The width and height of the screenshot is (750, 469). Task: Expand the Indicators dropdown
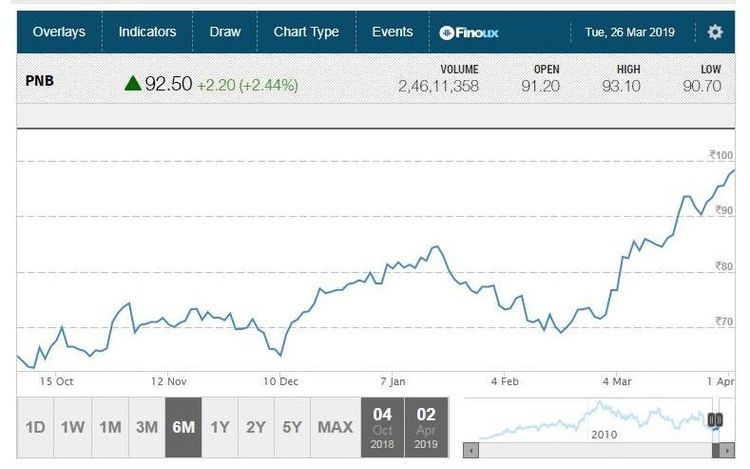[147, 32]
